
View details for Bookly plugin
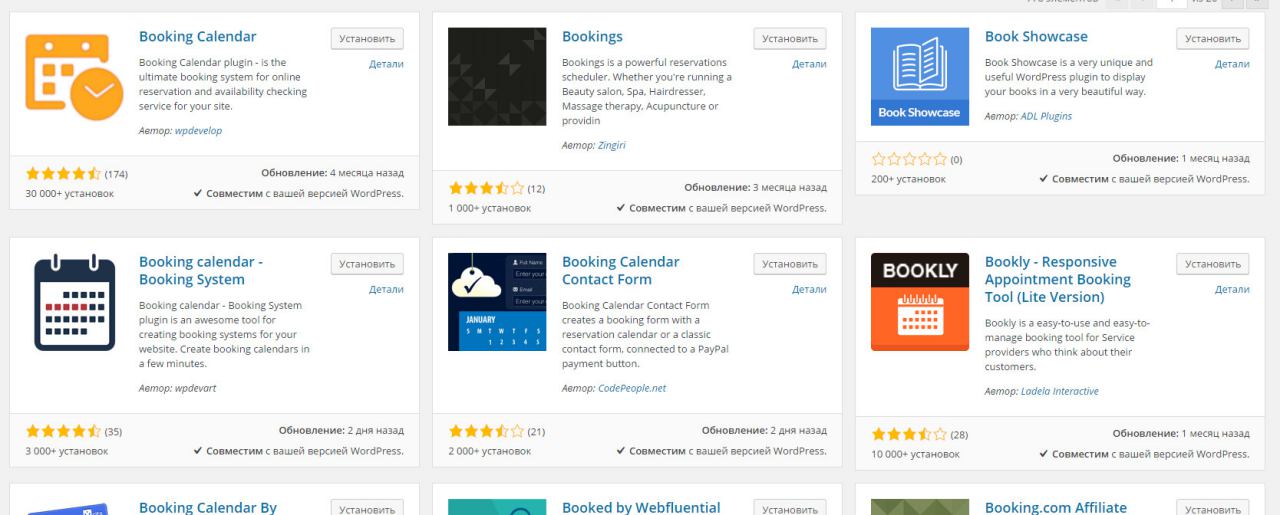[x=1232, y=289]
